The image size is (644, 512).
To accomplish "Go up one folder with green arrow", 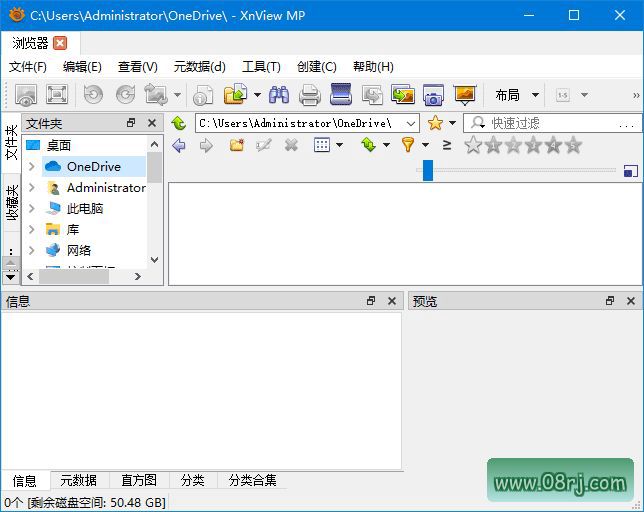I will pos(179,123).
